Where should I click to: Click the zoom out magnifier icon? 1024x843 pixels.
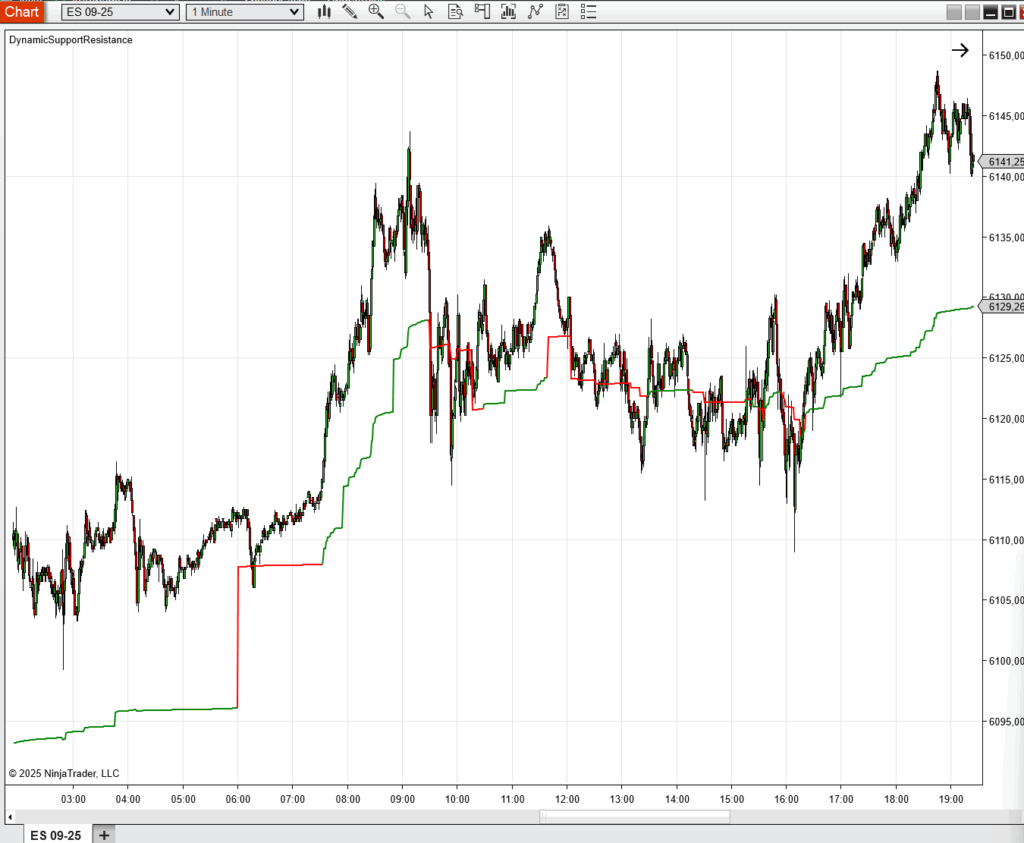(x=402, y=12)
